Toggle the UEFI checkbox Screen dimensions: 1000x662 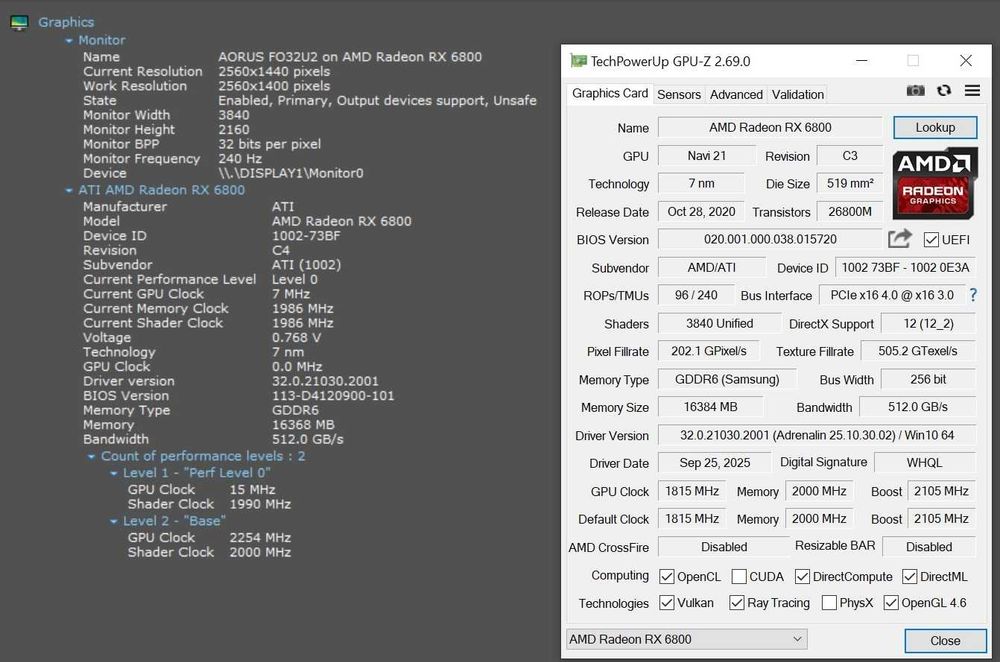[x=931, y=240]
